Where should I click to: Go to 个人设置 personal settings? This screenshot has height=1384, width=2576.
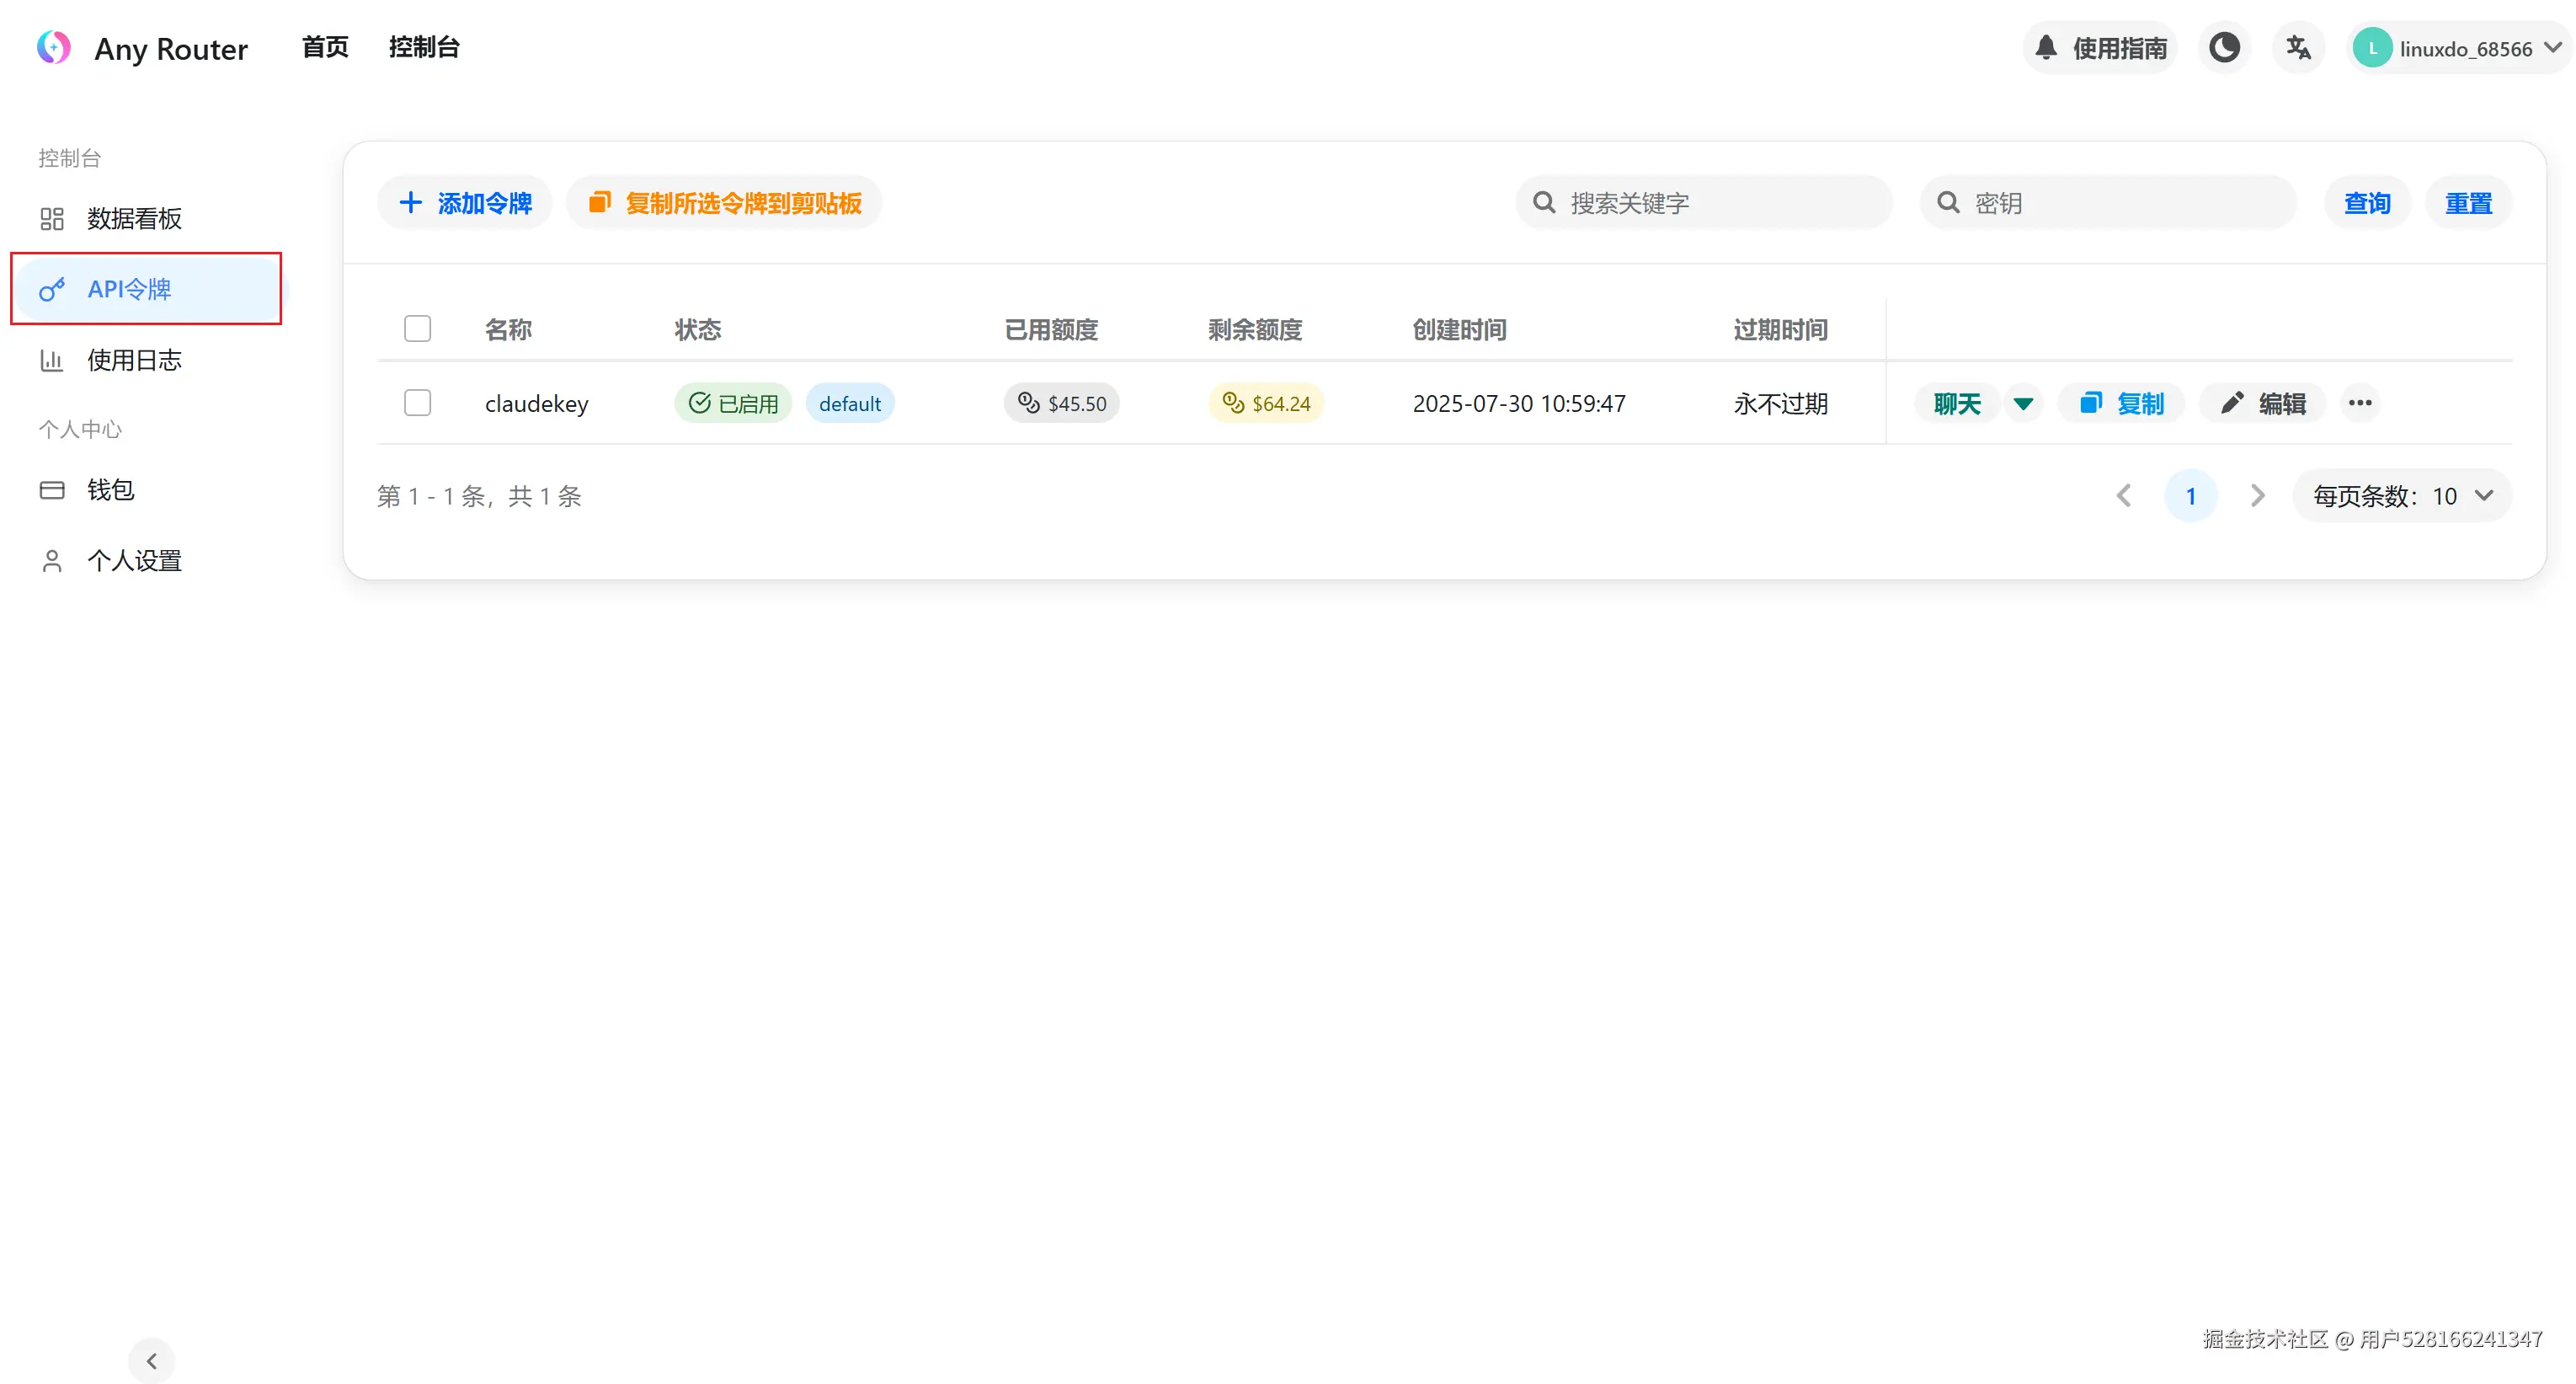coord(133,561)
